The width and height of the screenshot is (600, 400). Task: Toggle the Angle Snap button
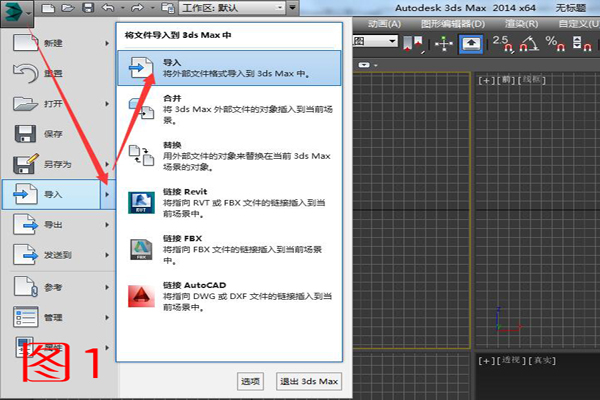(529, 43)
